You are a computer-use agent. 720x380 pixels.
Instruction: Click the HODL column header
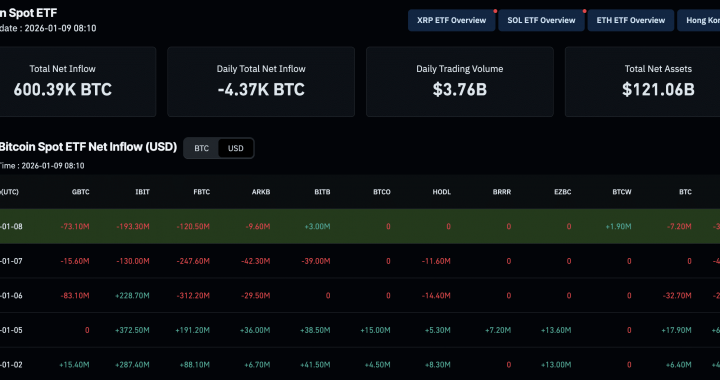click(442, 192)
